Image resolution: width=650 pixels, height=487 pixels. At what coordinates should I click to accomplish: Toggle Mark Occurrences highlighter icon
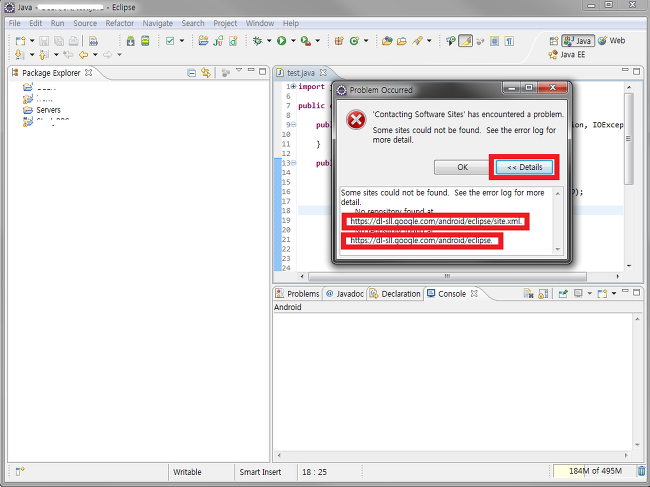[x=466, y=41]
